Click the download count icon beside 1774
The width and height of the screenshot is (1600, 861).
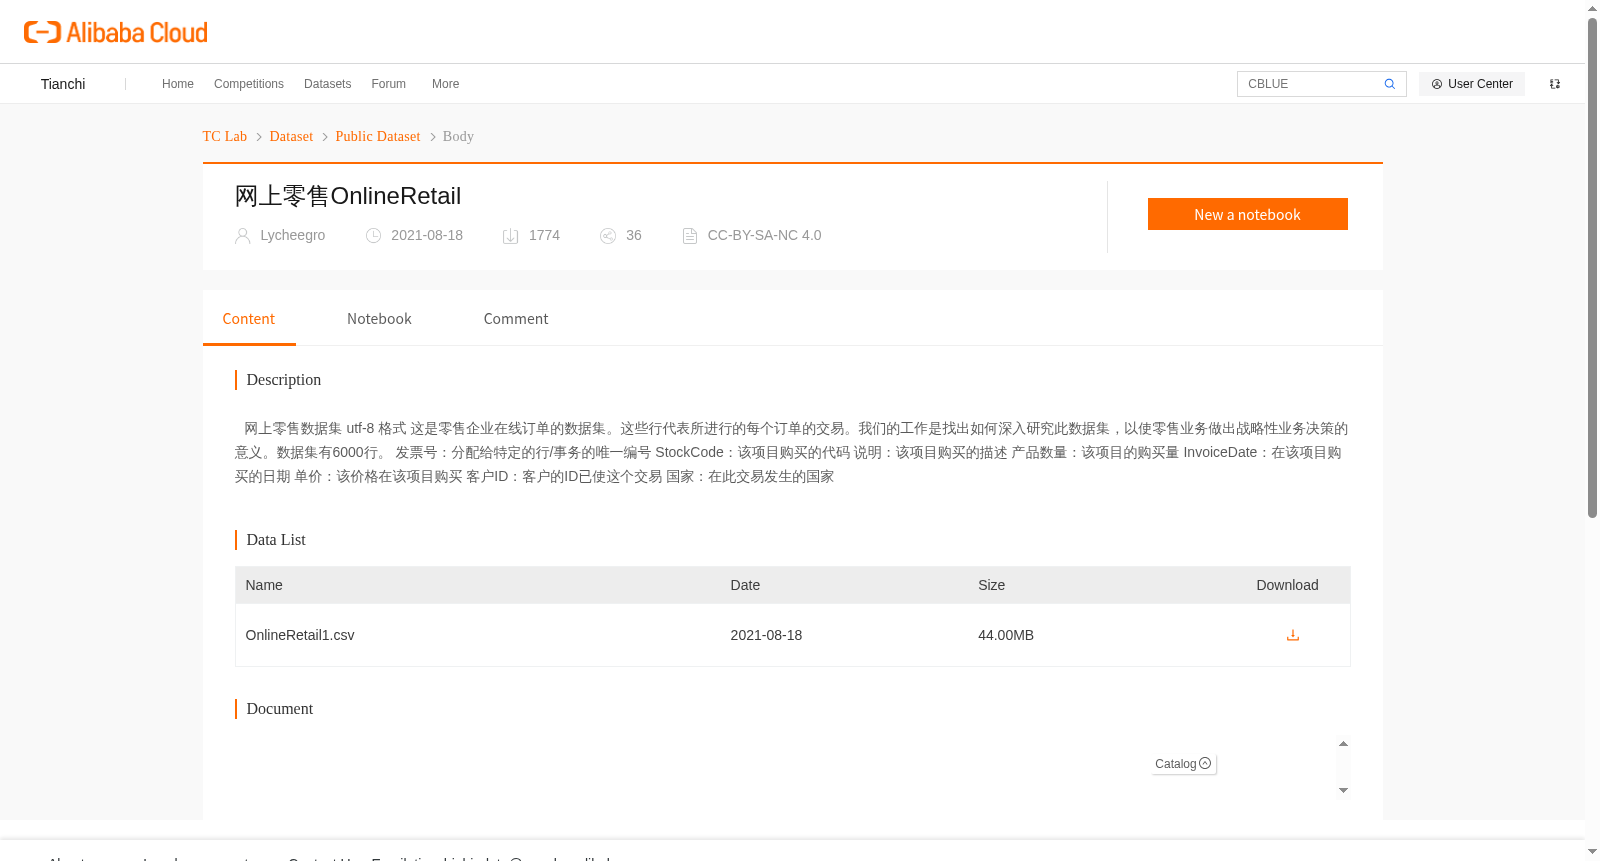click(511, 236)
